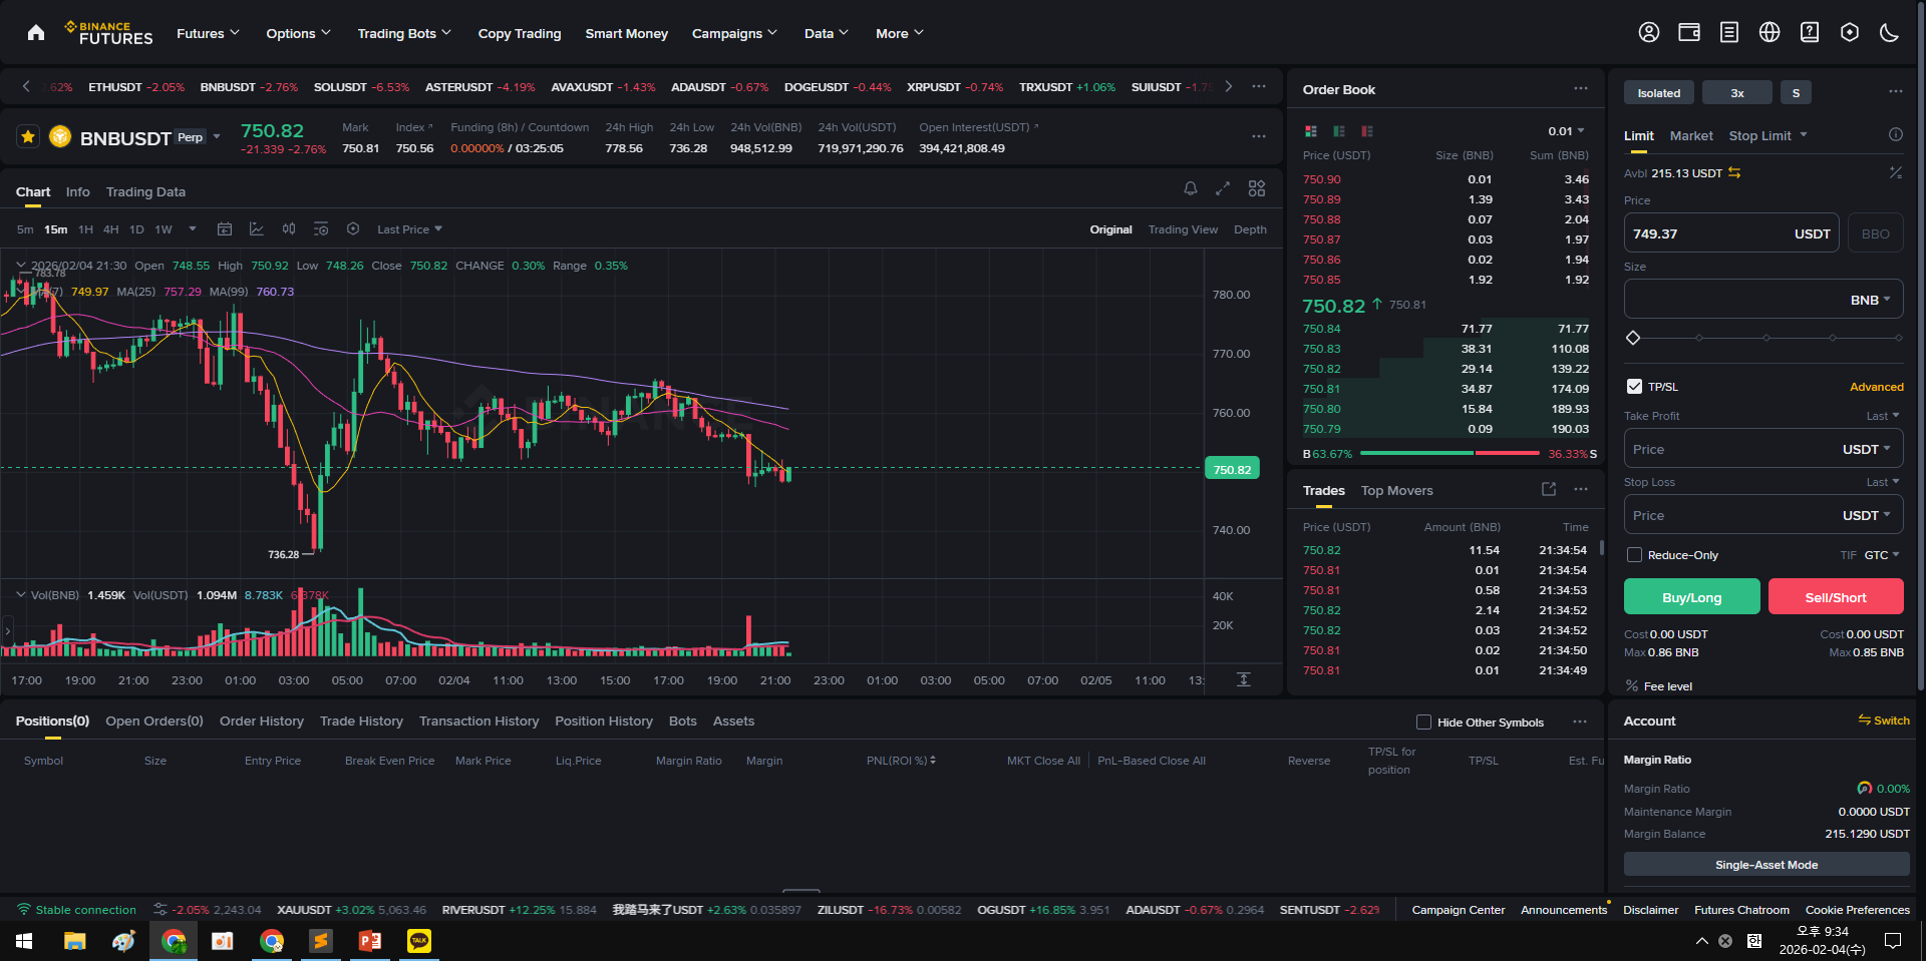
Task: Open the Options dropdown menu
Action: pyautogui.click(x=298, y=33)
